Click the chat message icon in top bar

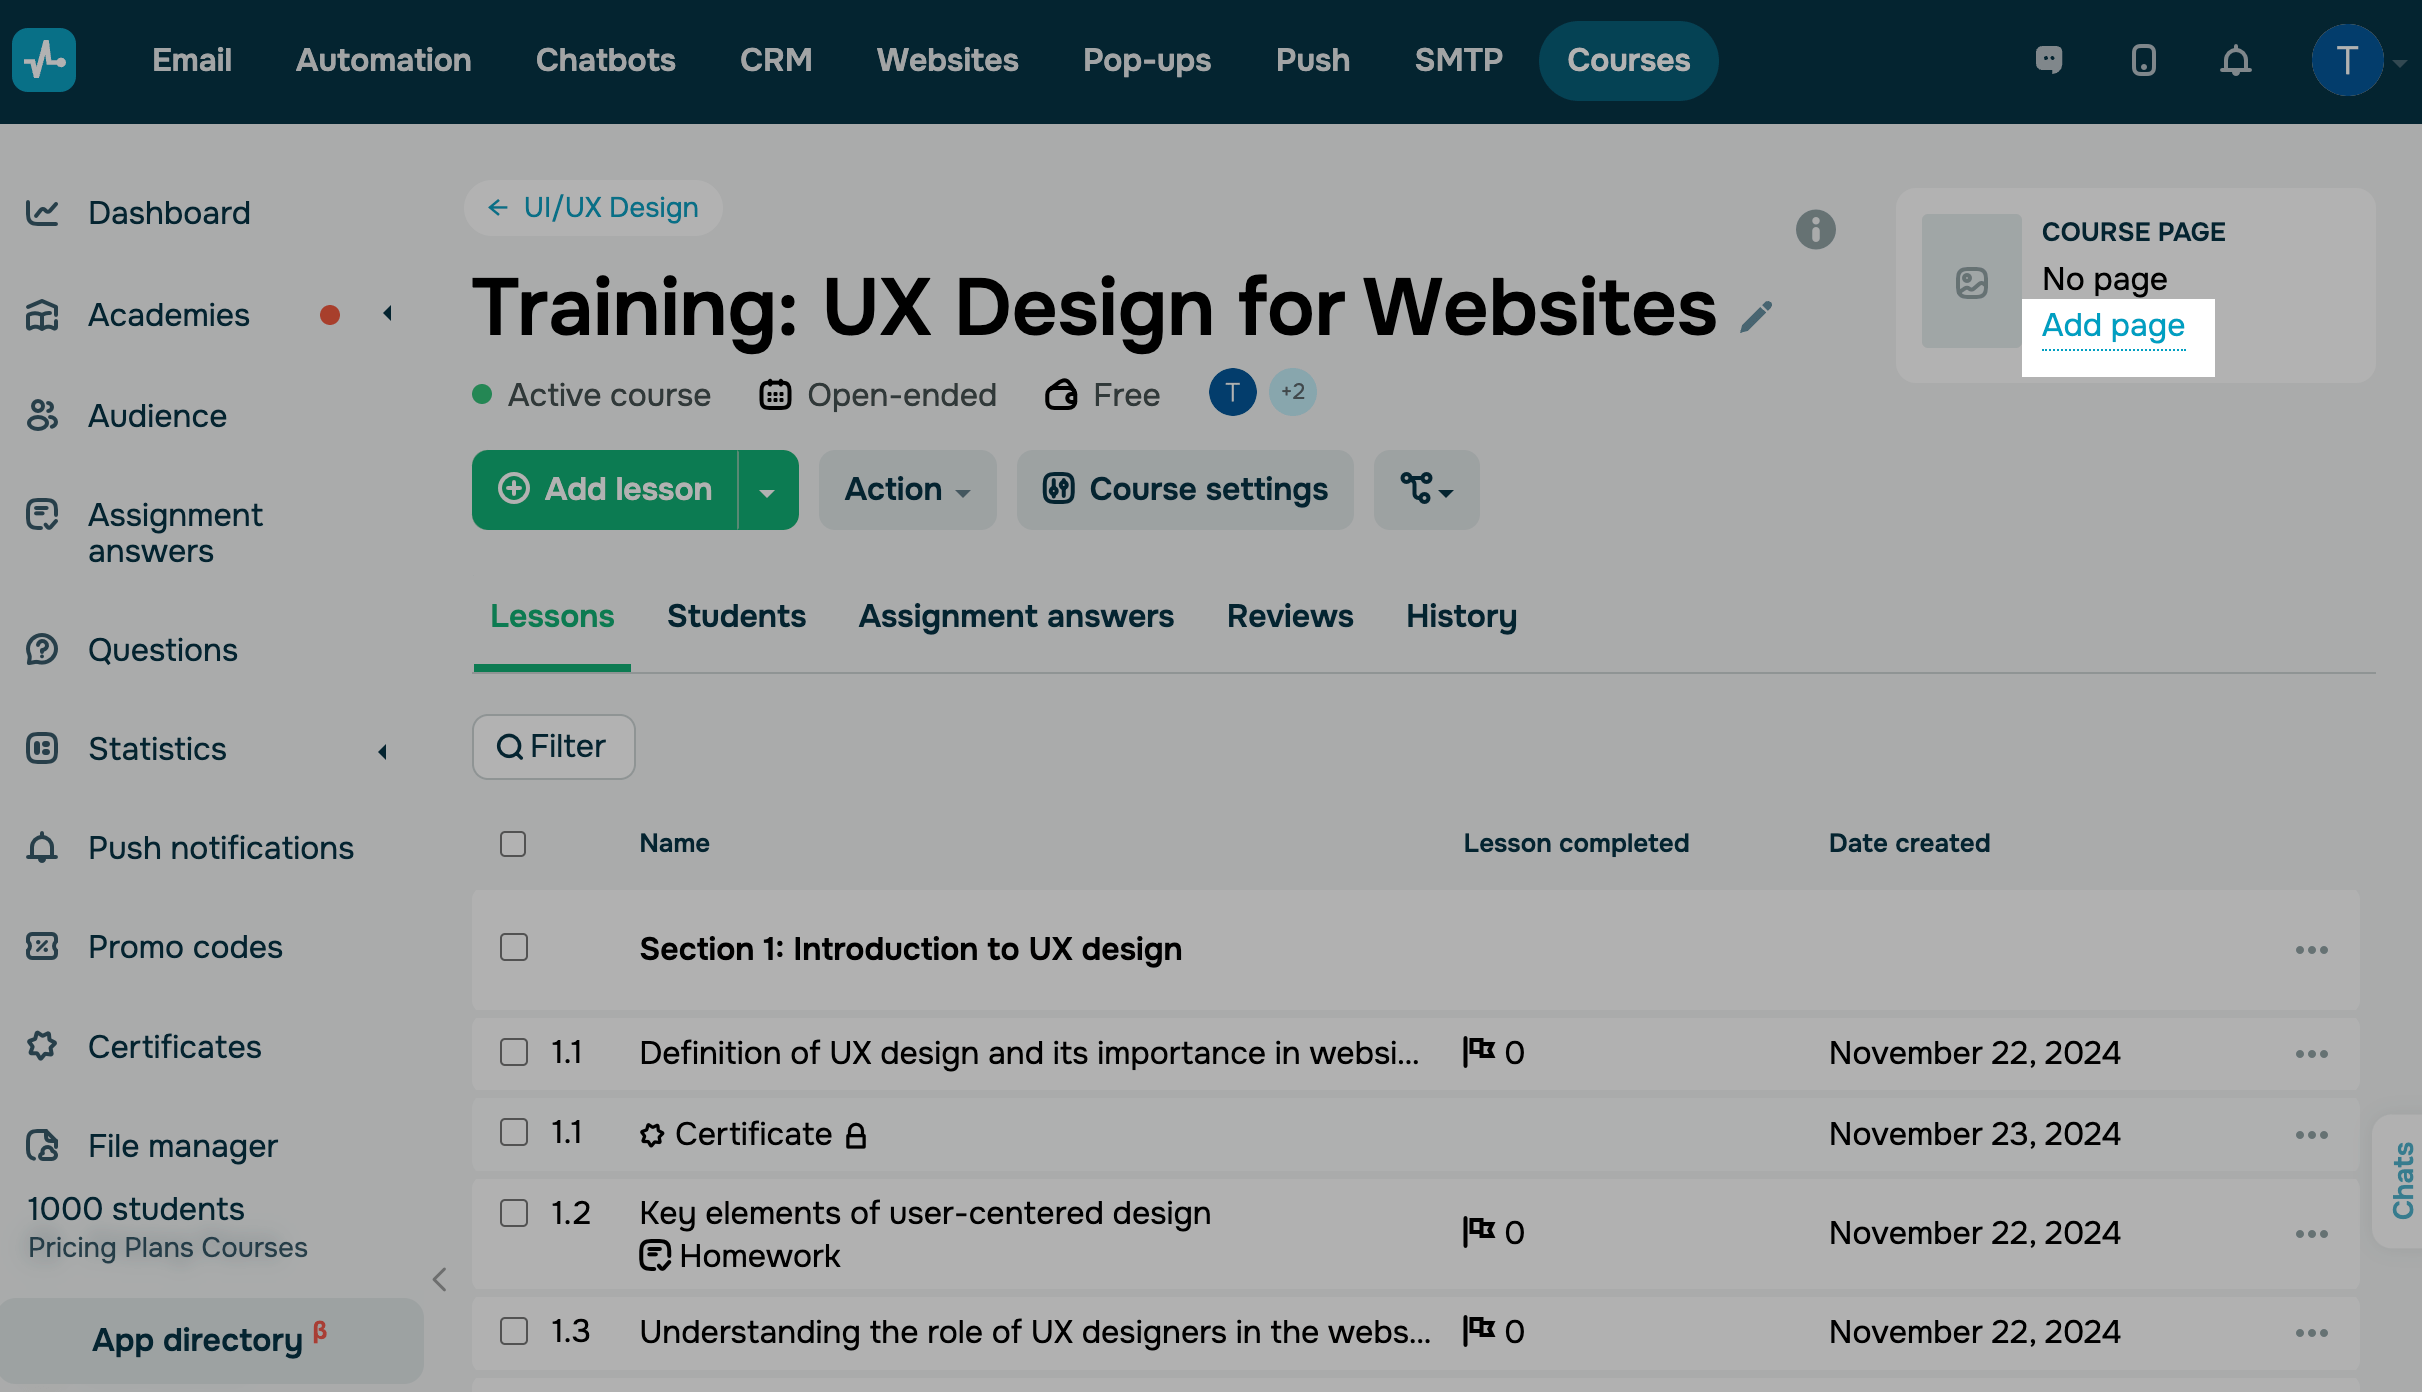(2048, 61)
